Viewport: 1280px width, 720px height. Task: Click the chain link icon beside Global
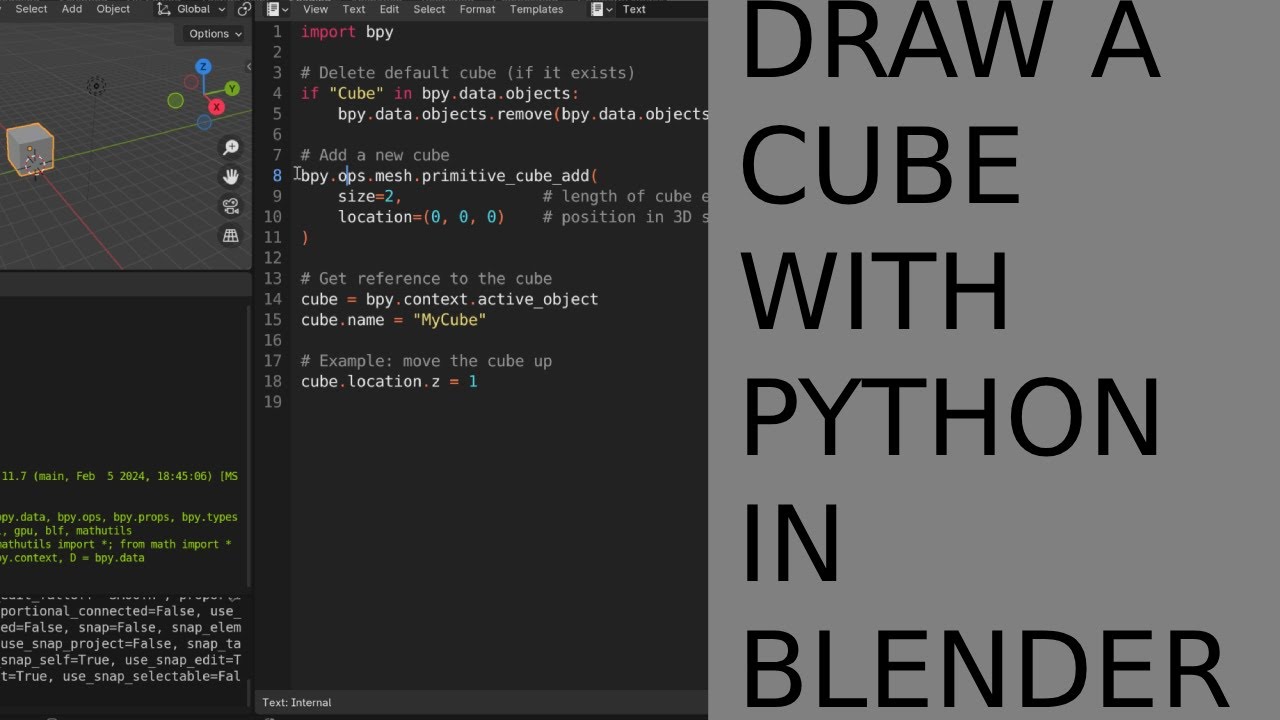pos(244,9)
